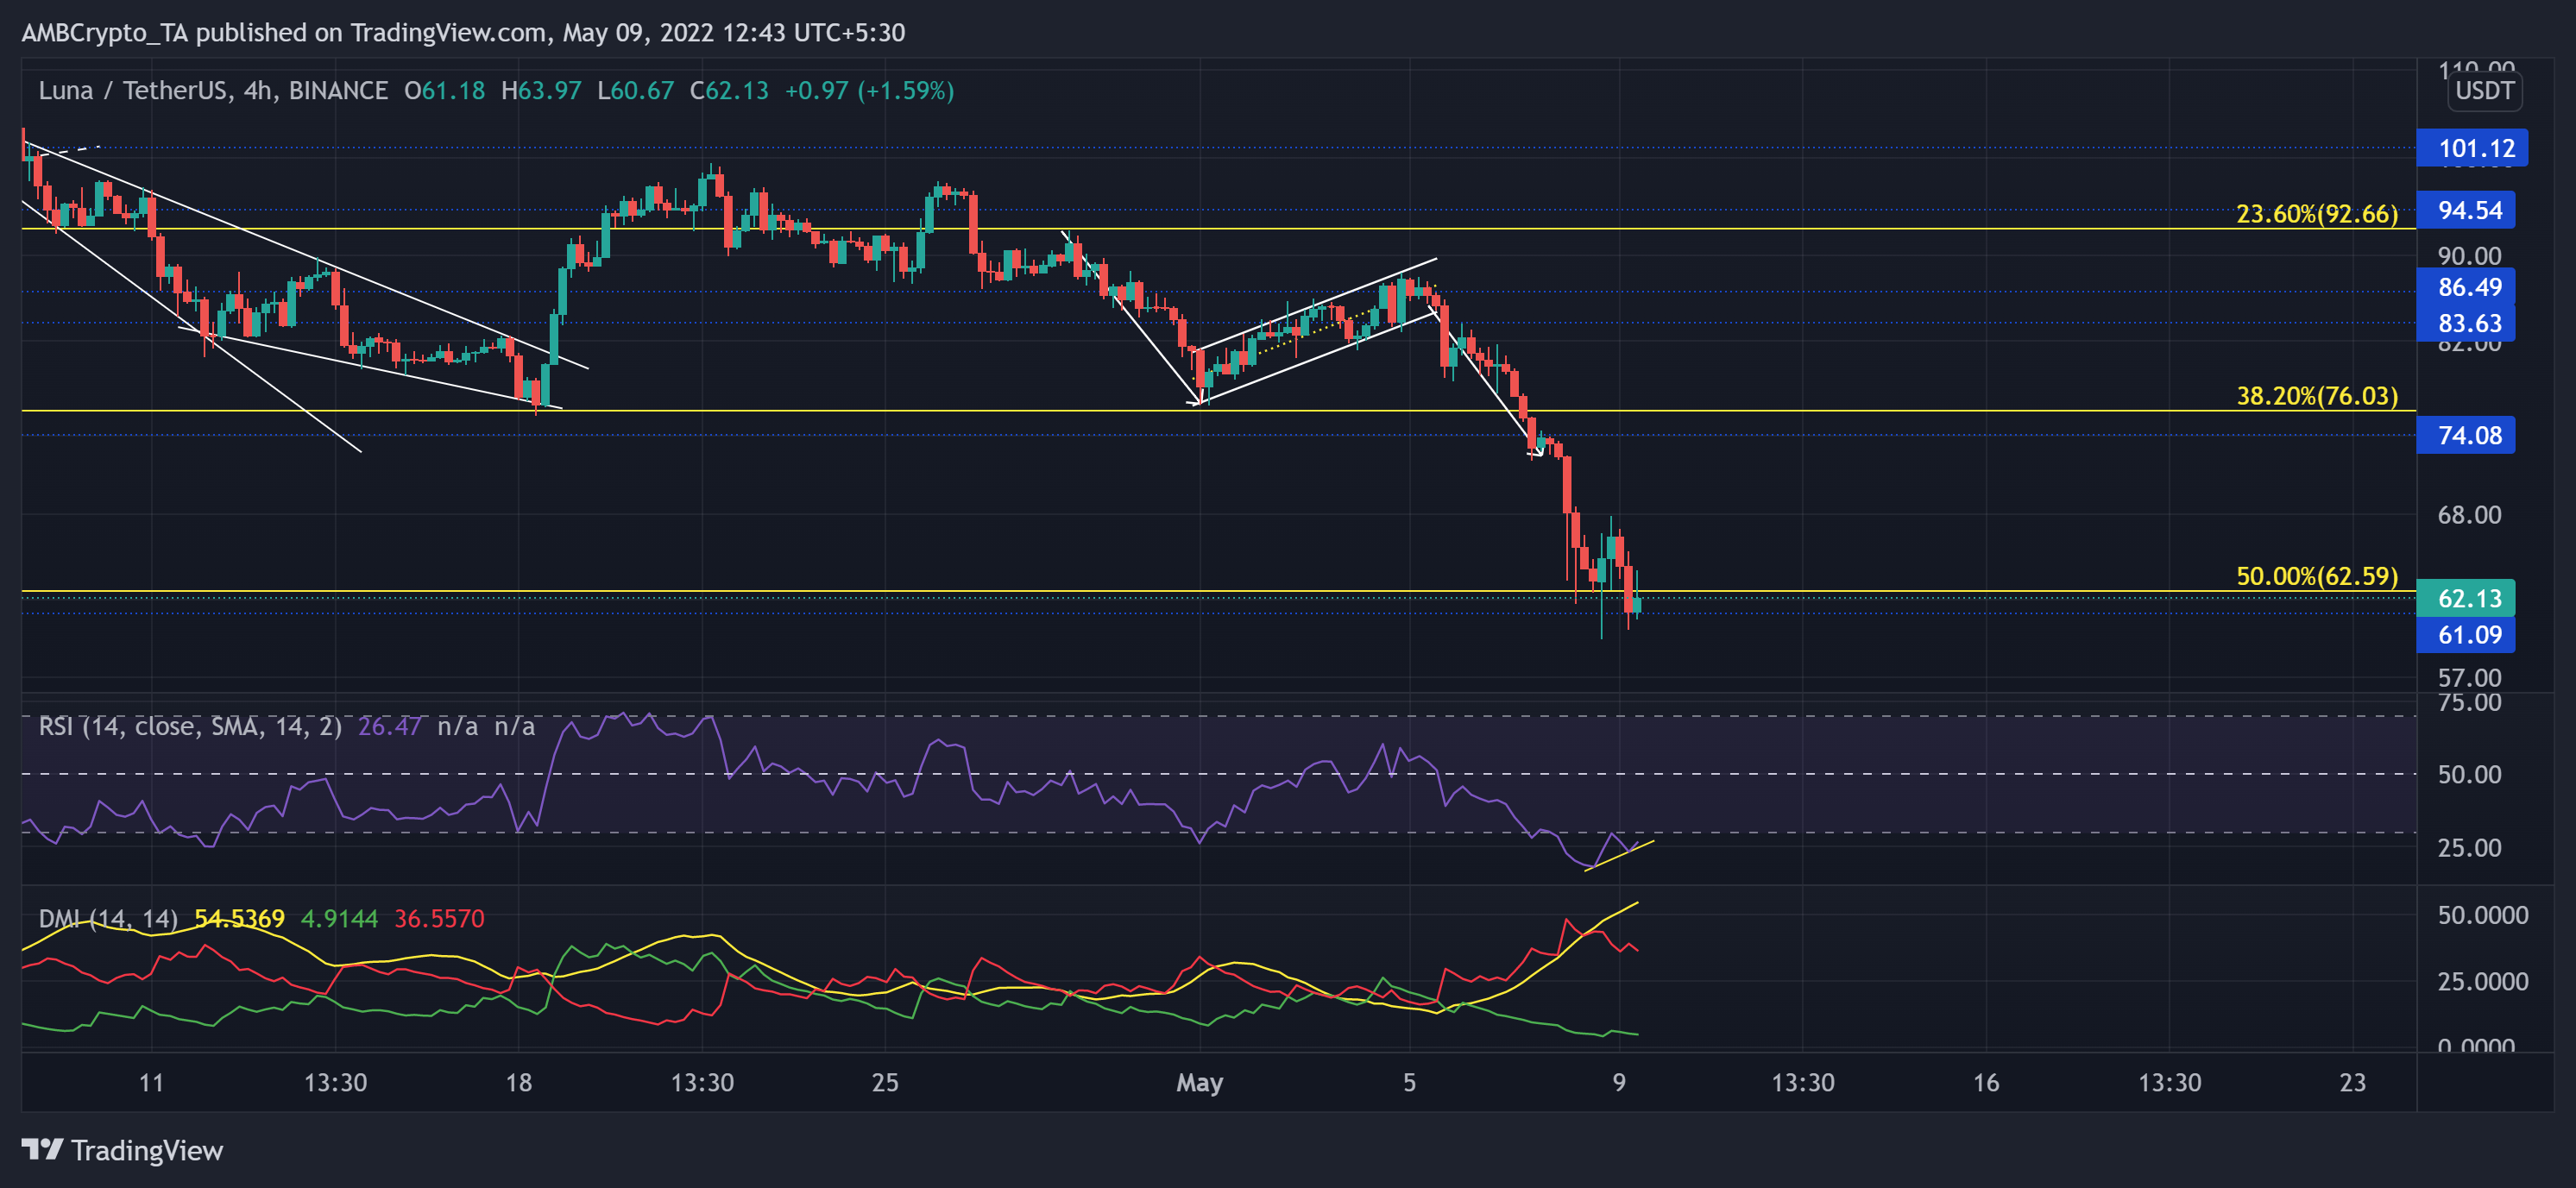Click the date 23 on time axis
2576x1188 pixels.
point(2353,1082)
